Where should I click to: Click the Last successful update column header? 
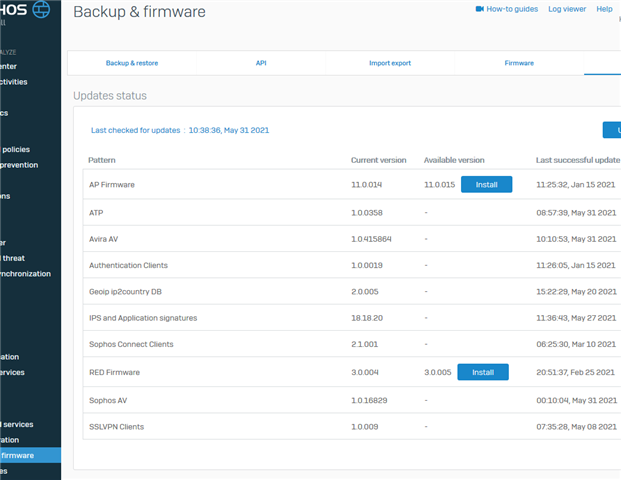[578, 160]
